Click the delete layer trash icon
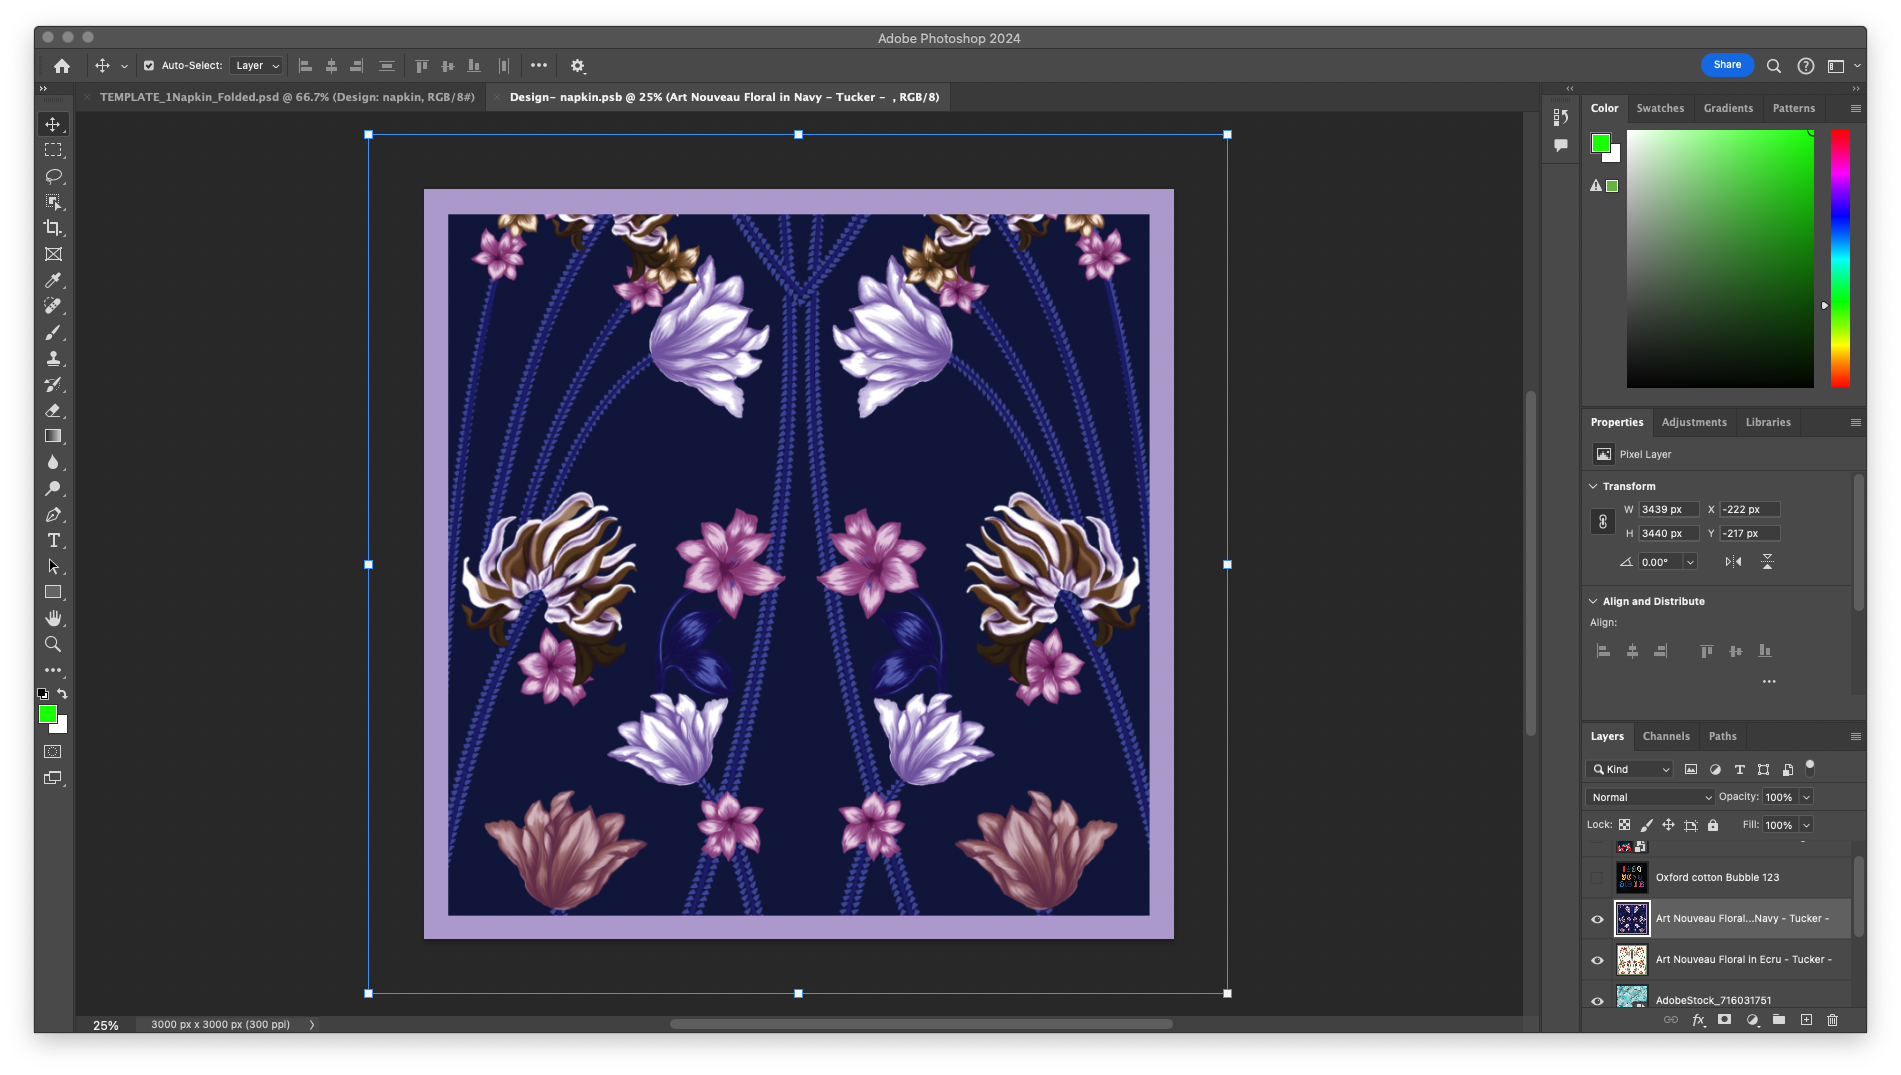This screenshot has height=1075, width=1901. tap(1832, 1020)
